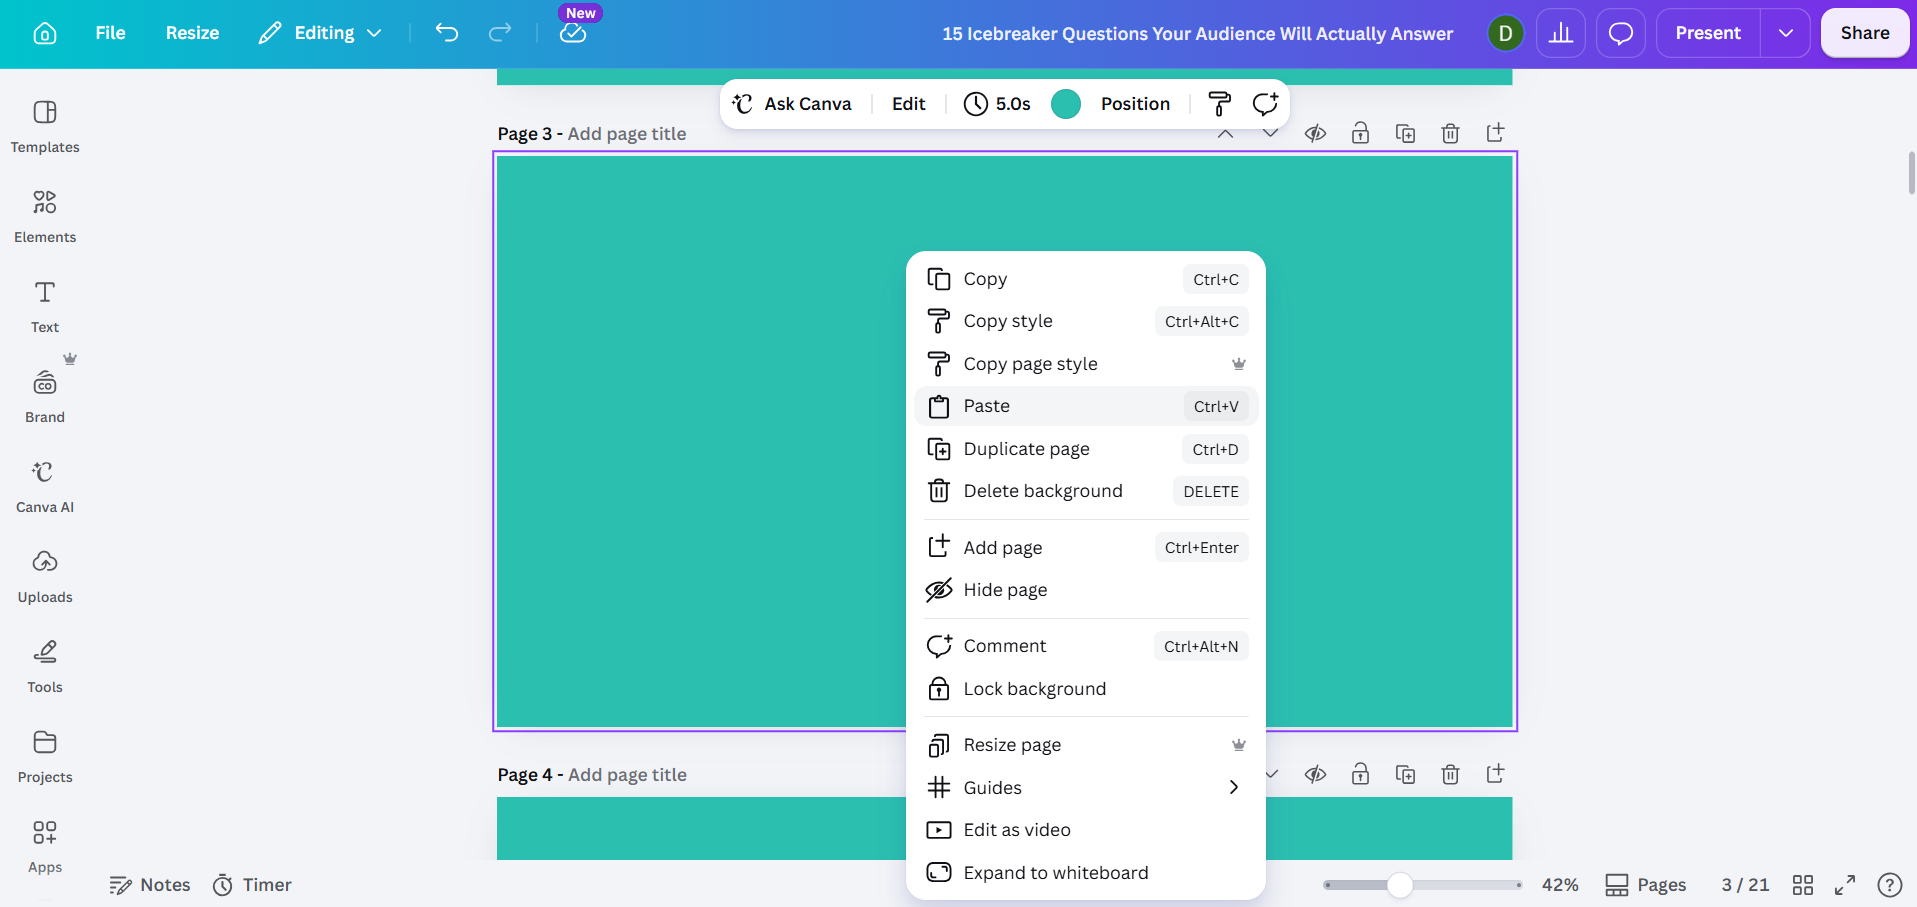
Task: Open the Editing mode dropdown
Action: click(x=320, y=33)
